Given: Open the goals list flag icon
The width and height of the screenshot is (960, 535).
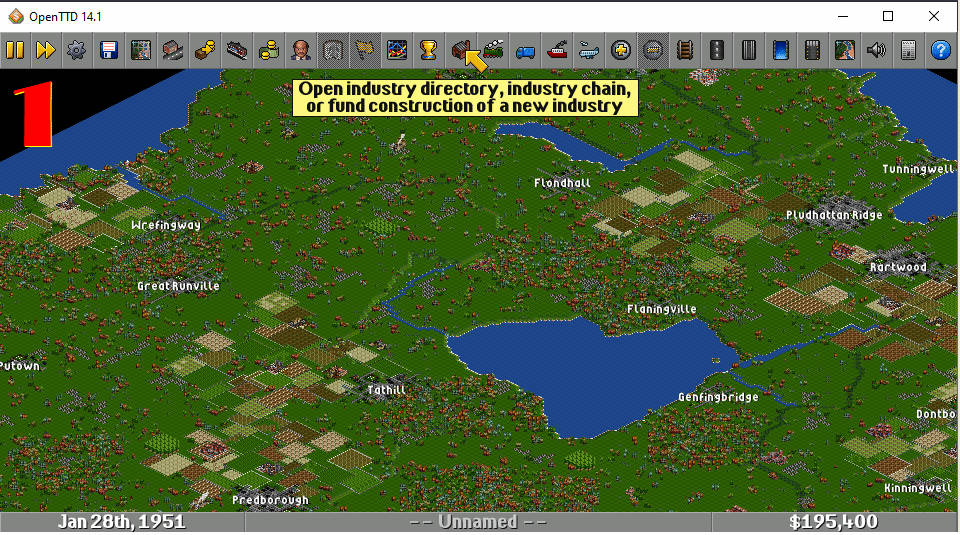Looking at the screenshot, I should pos(364,50).
